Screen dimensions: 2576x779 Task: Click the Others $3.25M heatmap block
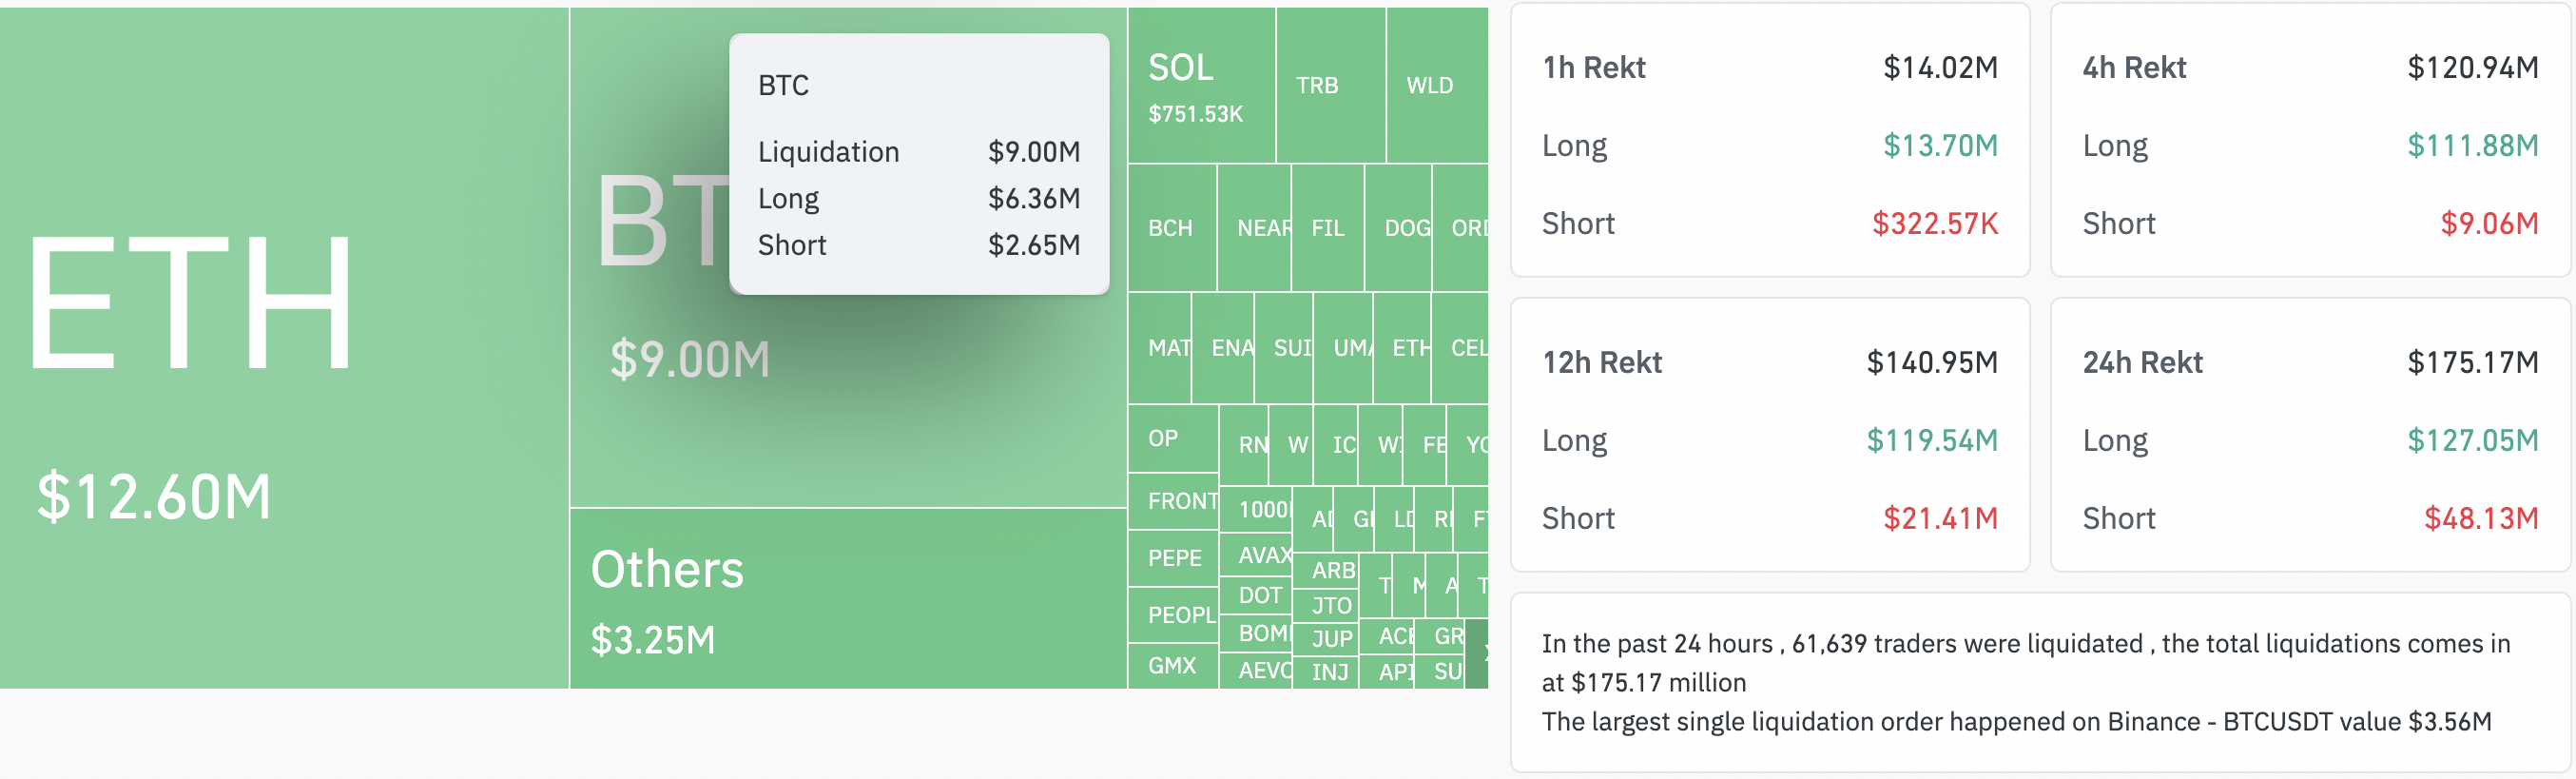tap(848, 598)
